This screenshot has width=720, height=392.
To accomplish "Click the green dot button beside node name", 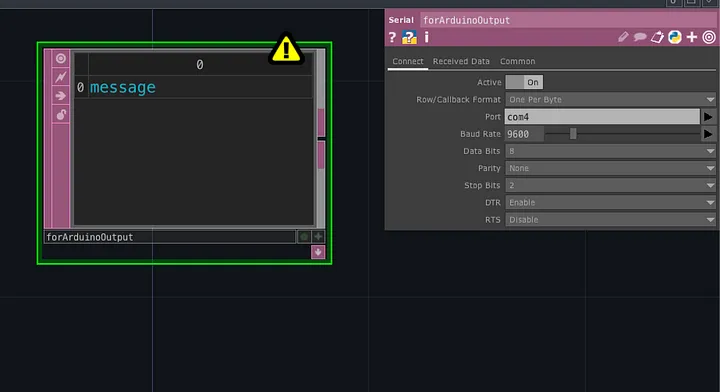I will [x=304, y=237].
